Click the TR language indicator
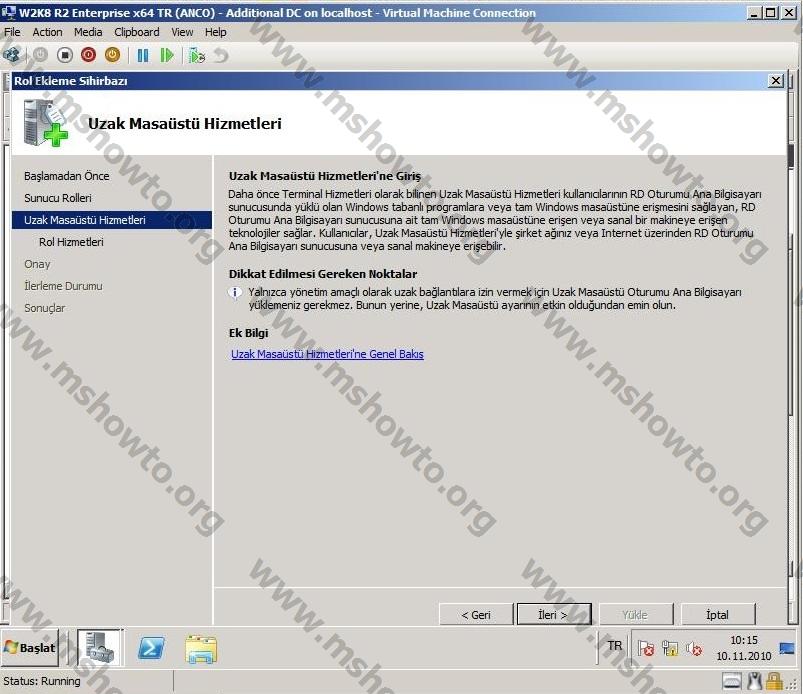 pos(615,646)
